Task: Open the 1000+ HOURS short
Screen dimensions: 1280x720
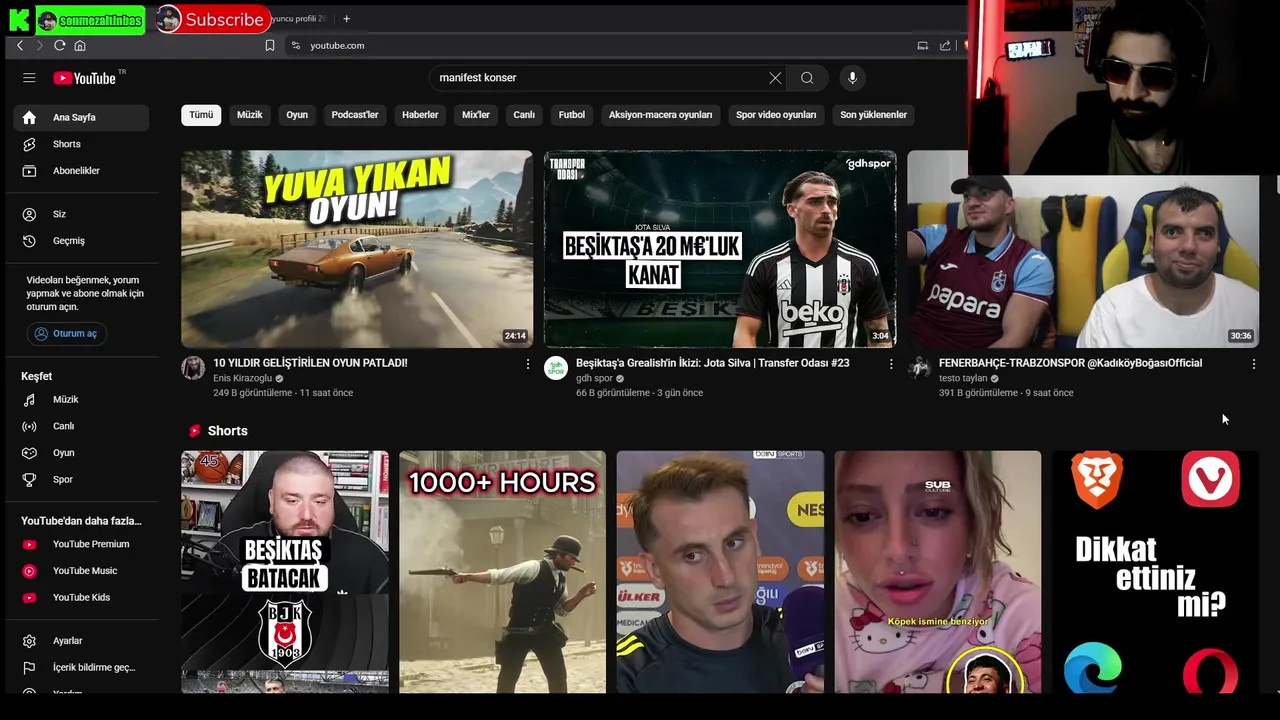Action: 502,572
